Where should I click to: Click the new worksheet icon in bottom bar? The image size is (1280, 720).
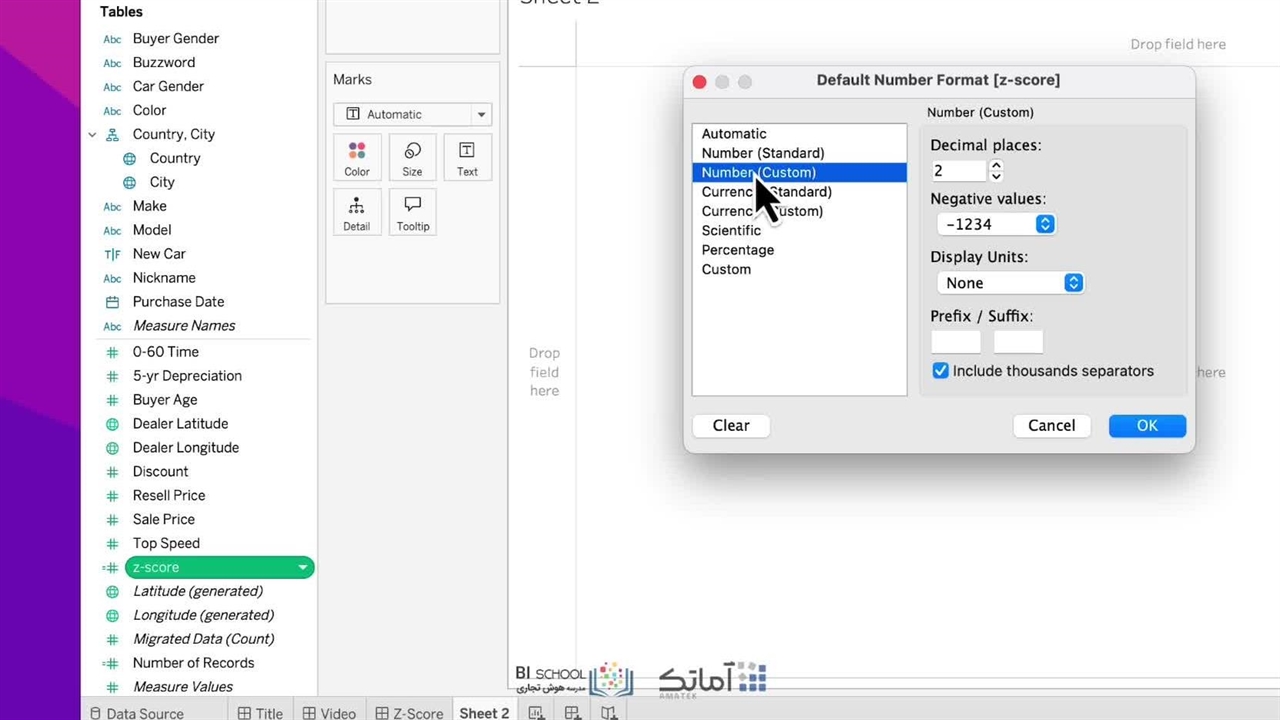coord(537,713)
